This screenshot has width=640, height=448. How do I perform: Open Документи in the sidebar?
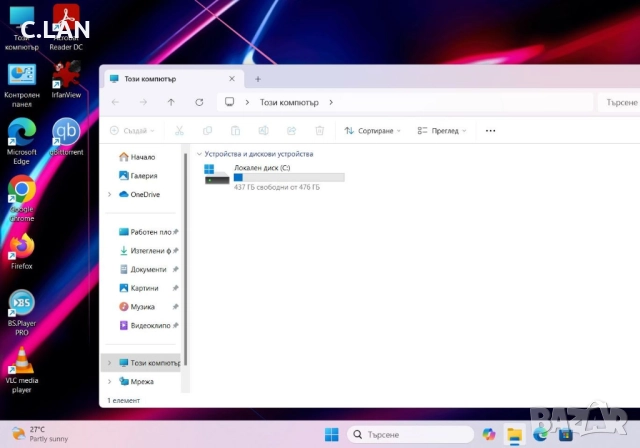148,269
